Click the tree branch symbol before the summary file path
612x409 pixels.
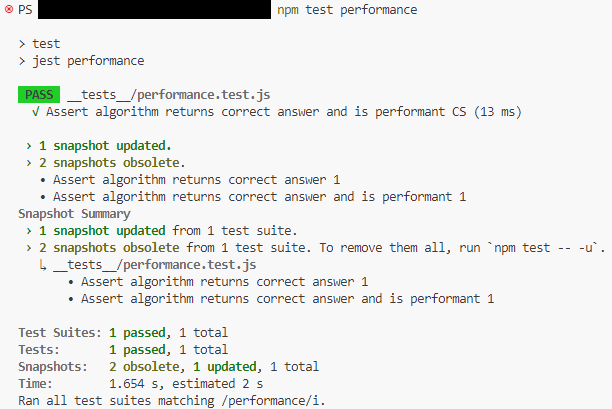click(42, 264)
